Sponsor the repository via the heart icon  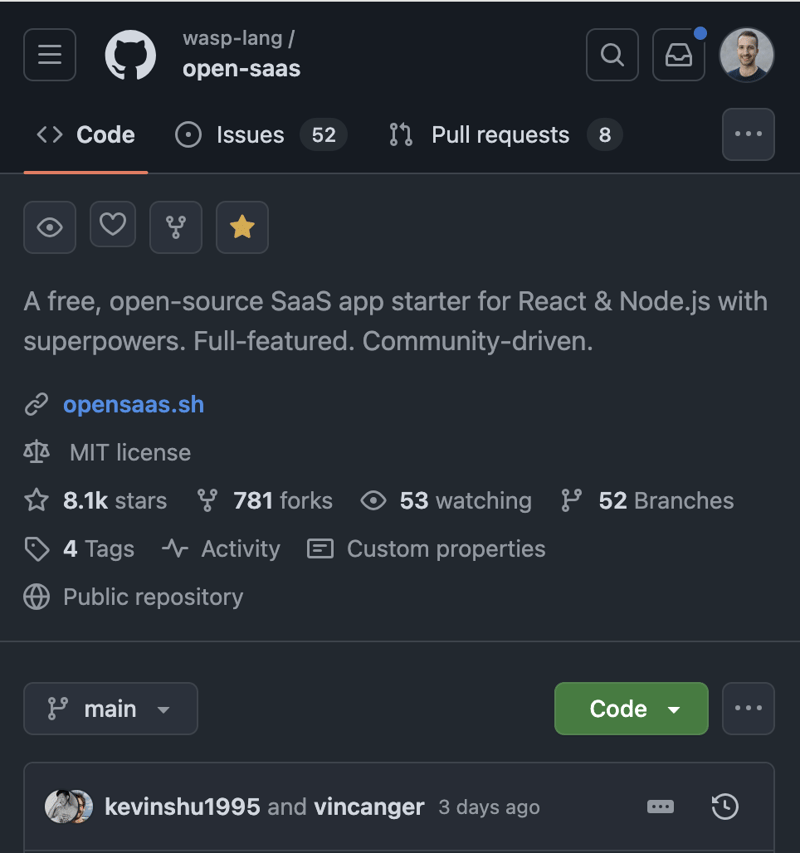[112, 227]
